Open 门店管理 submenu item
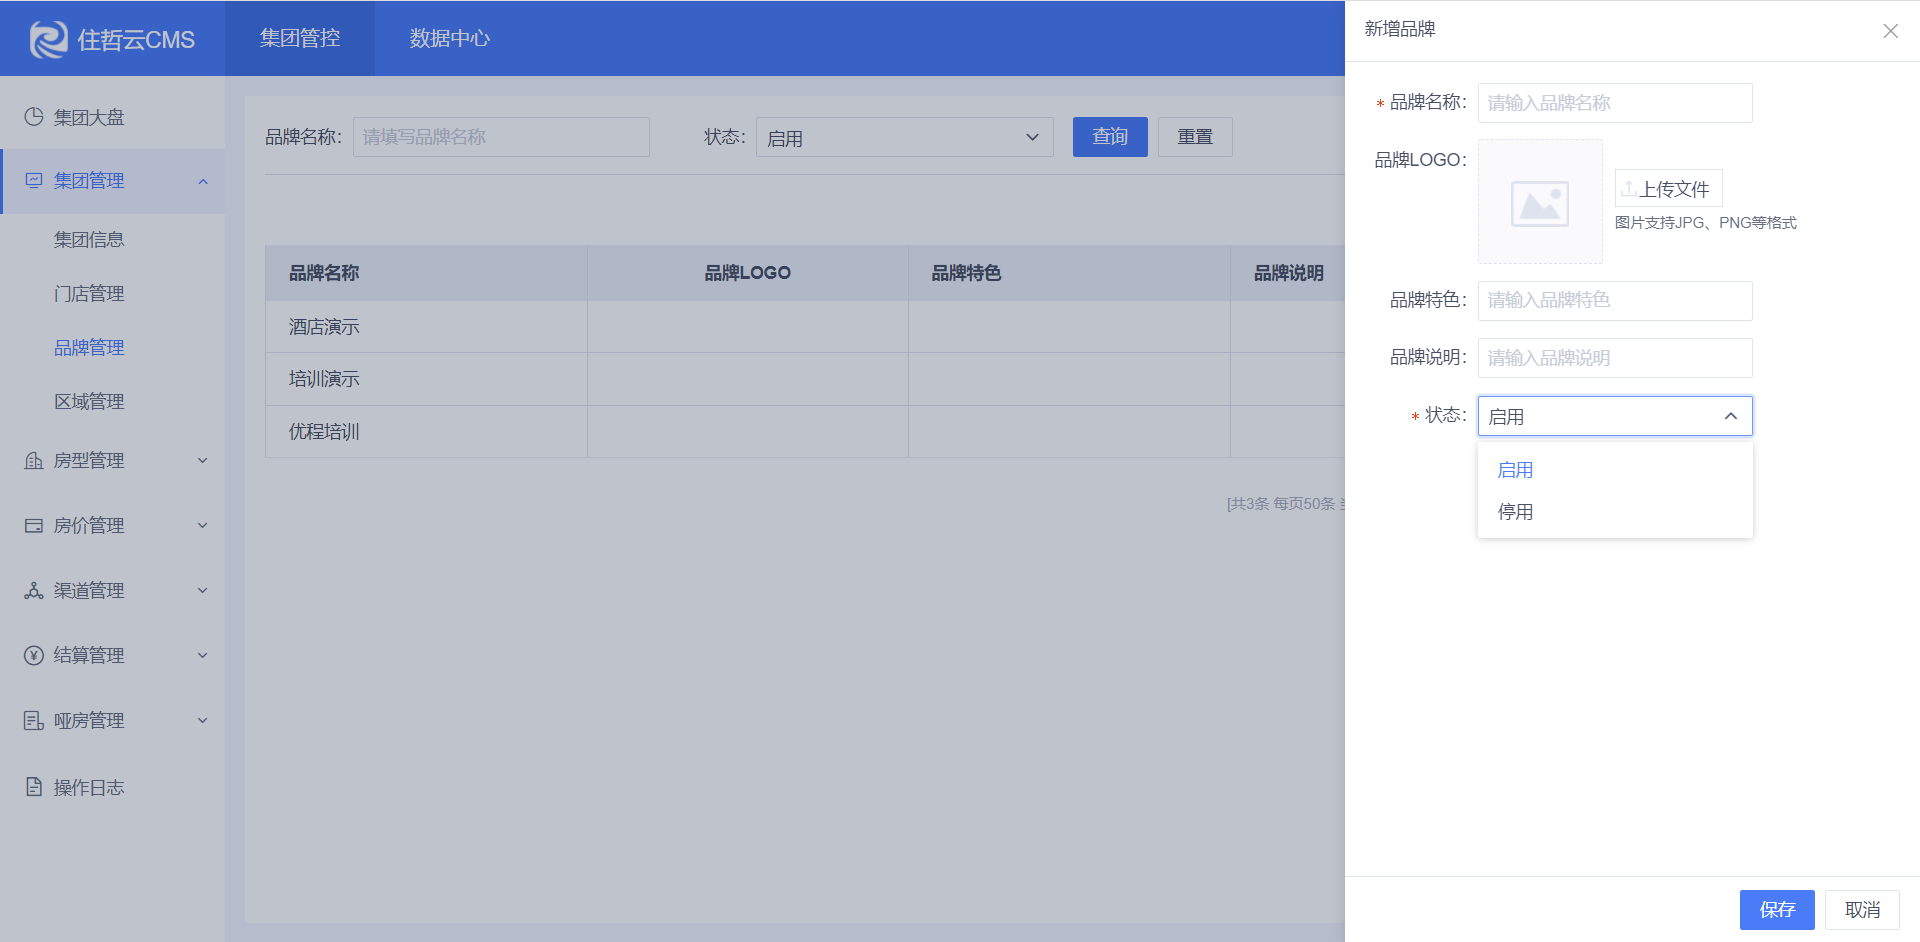1920x942 pixels. (x=89, y=294)
